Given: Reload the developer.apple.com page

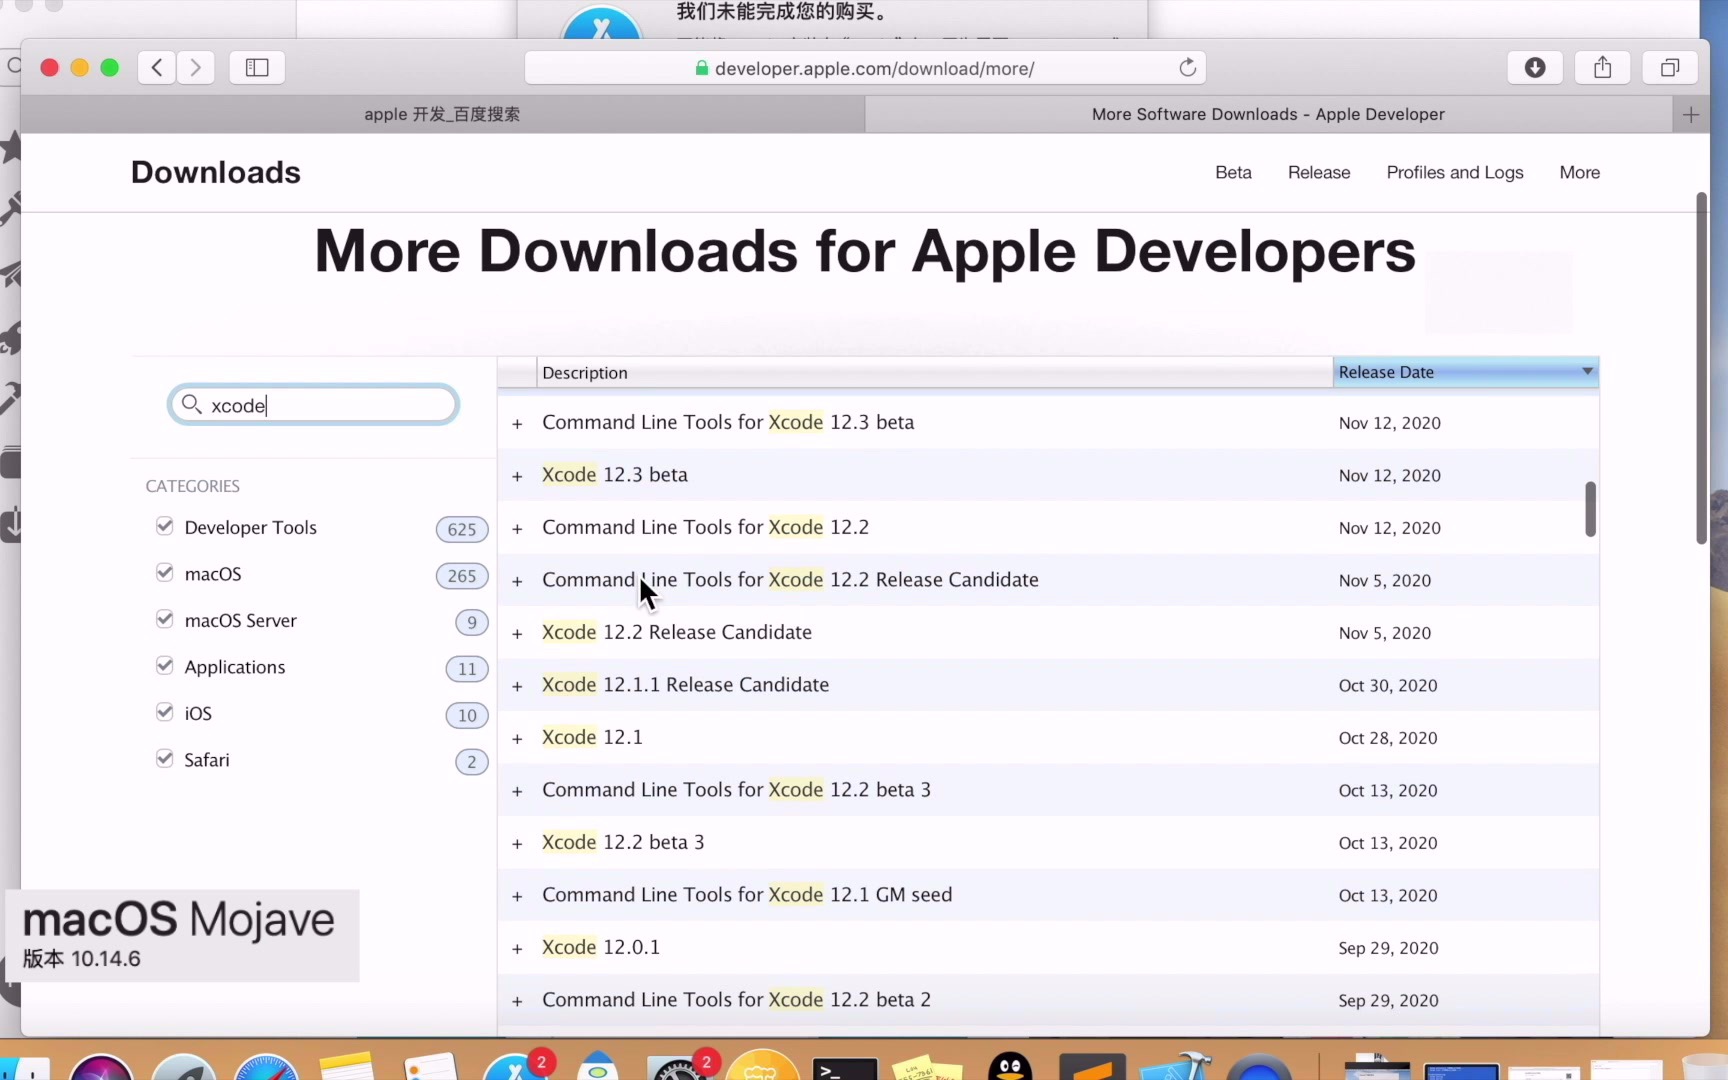Looking at the screenshot, I should pyautogui.click(x=1187, y=67).
